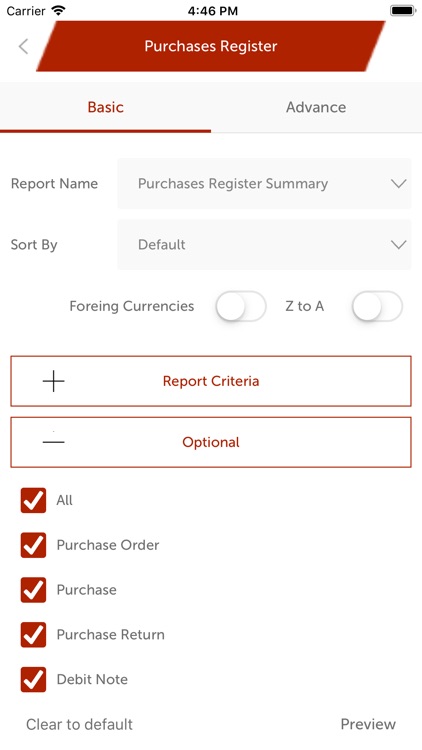Uncheck the Purchase Order checkbox
Image resolution: width=422 pixels, height=750 pixels.
[x=33, y=545]
